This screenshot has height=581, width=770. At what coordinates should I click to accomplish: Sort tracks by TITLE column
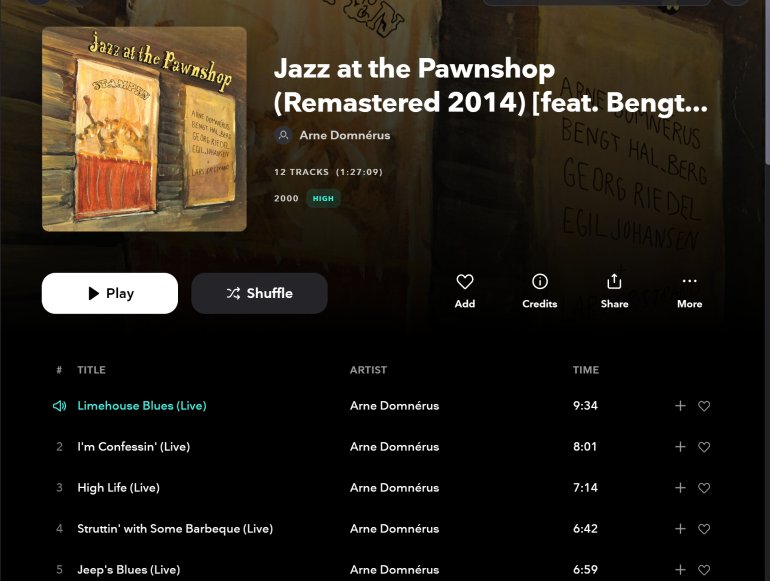[x=91, y=370]
